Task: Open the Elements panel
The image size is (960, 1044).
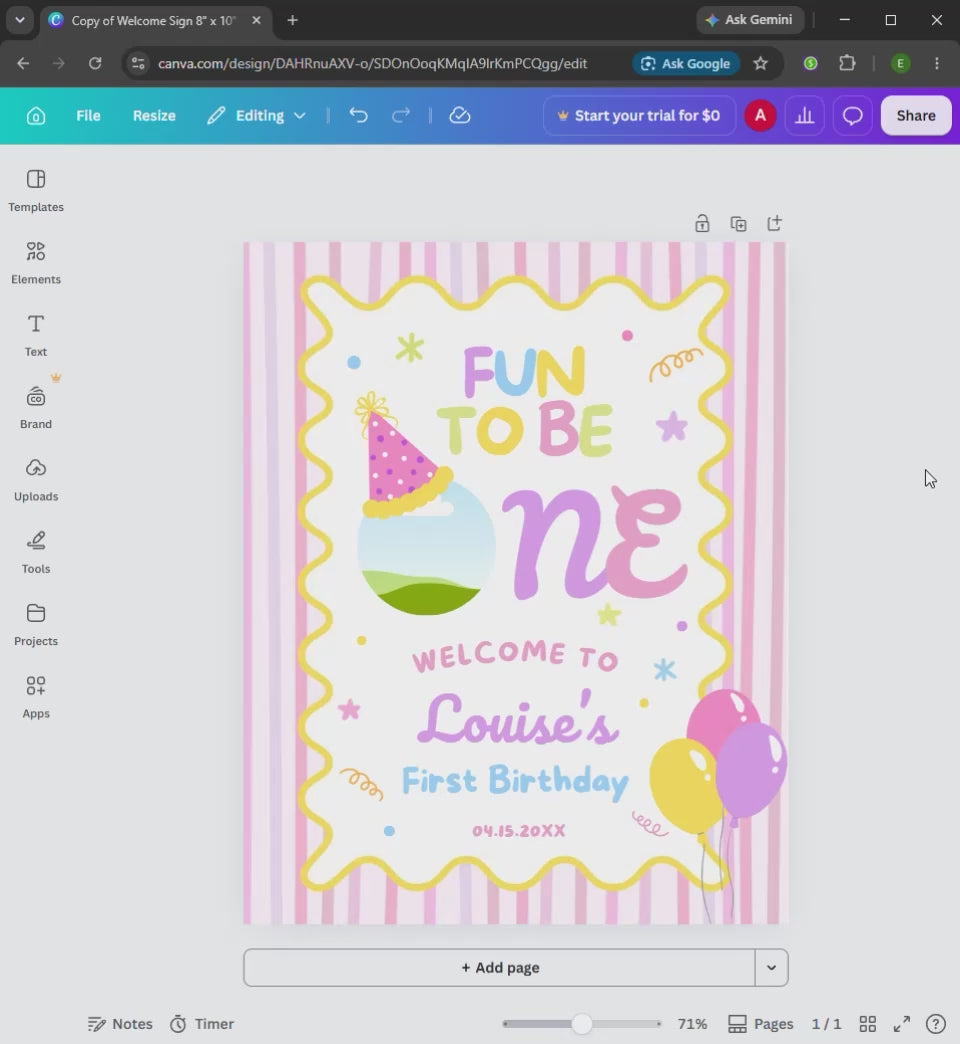Action: coord(36,263)
